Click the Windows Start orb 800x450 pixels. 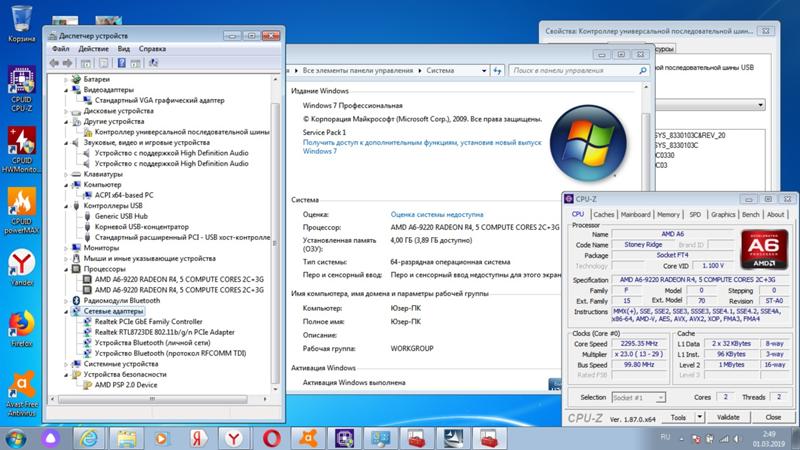pos(16,438)
